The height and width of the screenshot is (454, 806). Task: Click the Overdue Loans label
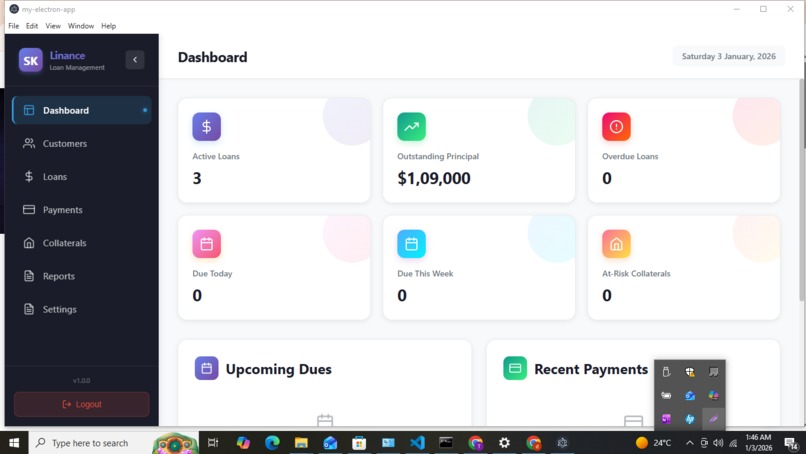tap(630, 156)
